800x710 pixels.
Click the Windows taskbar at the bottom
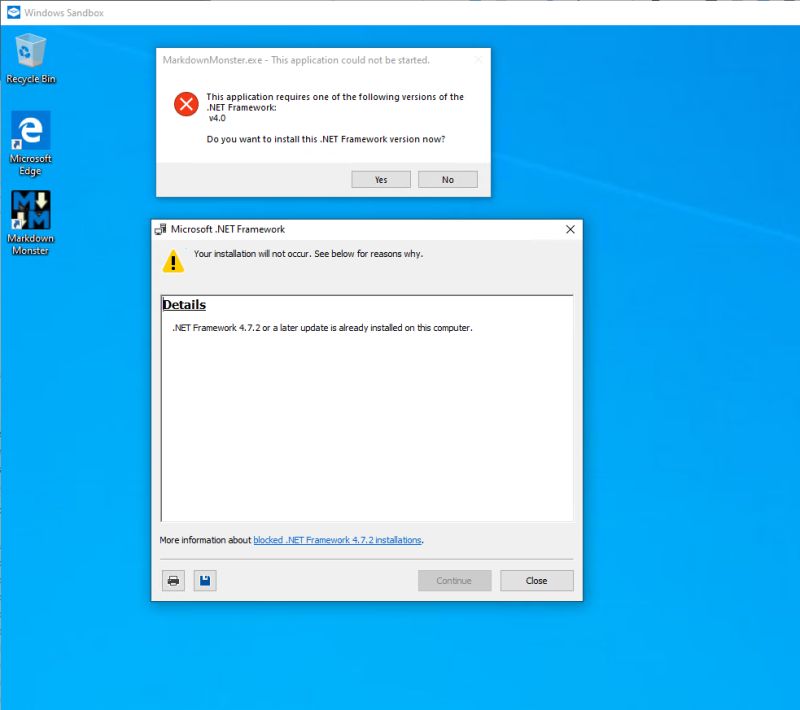[x=400, y=703]
